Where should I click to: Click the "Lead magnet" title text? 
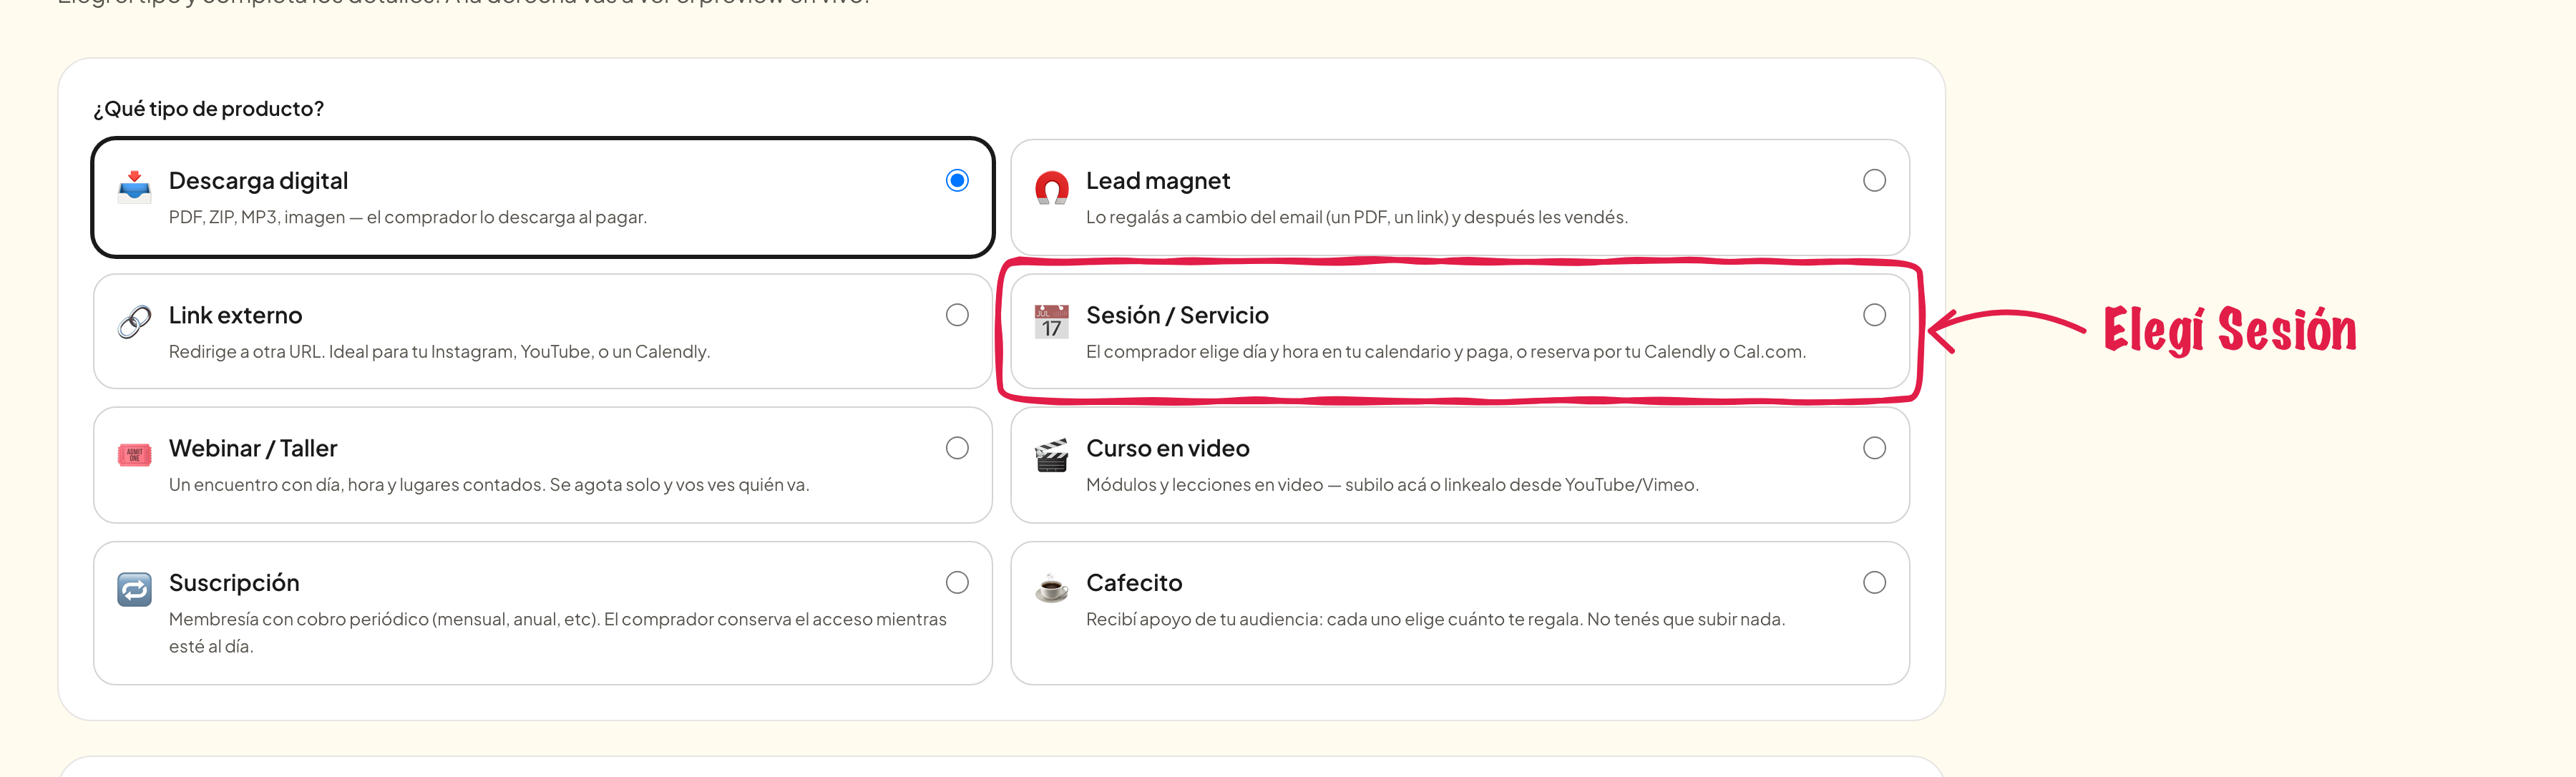(x=1157, y=181)
